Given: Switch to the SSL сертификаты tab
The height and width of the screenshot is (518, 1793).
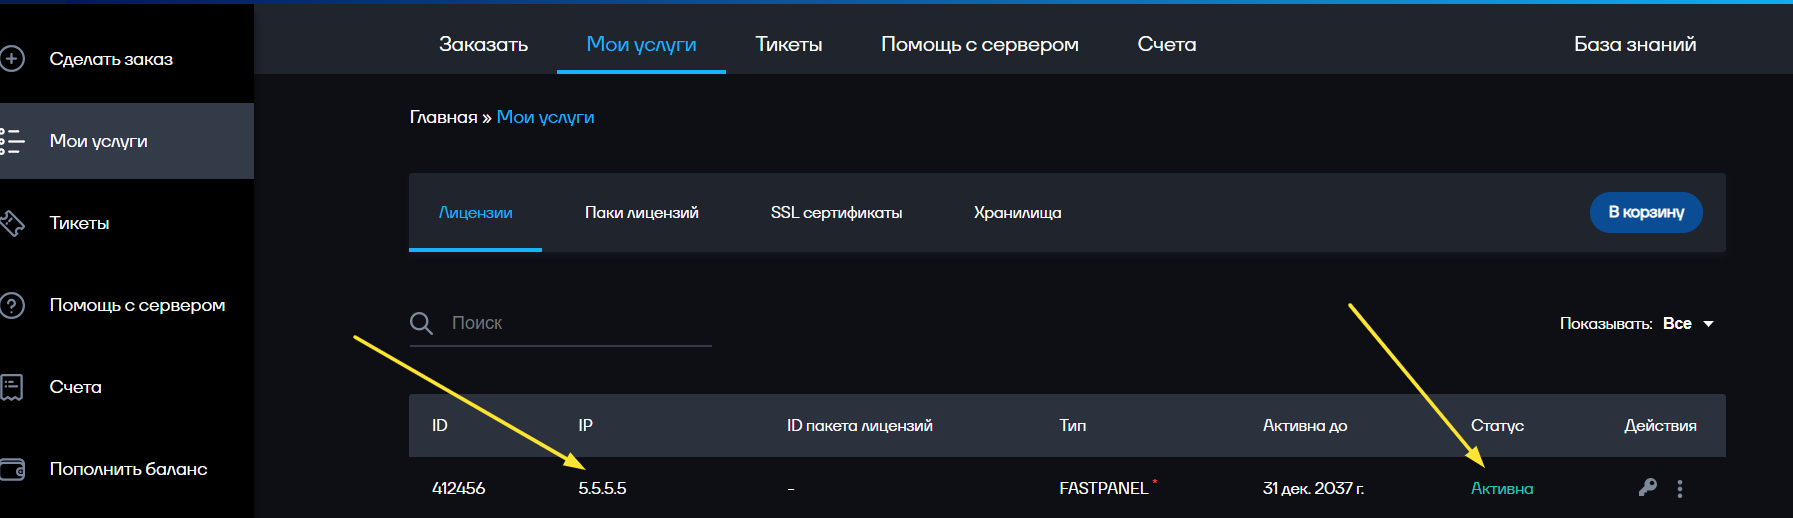Looking at the screenshot, I should coord(836,212).
